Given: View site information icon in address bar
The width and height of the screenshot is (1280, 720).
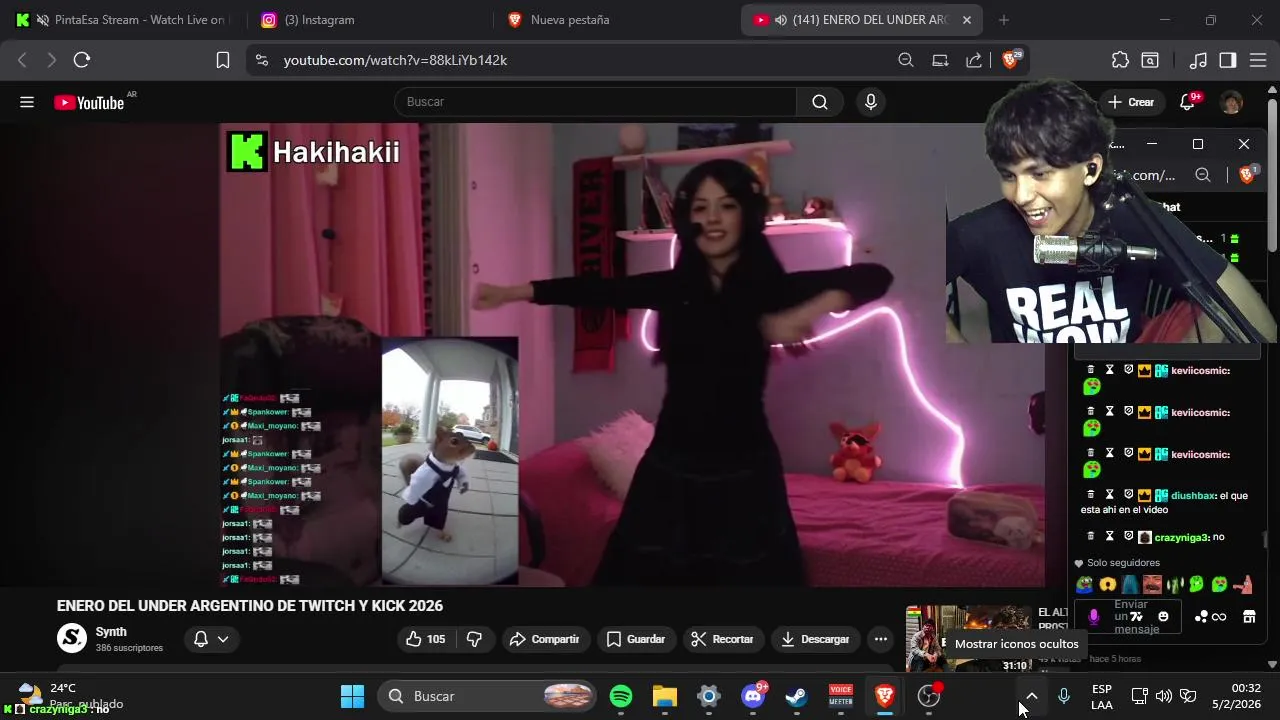Looking at the screenshot, I should pyautogui.click(x=262, y=60).
